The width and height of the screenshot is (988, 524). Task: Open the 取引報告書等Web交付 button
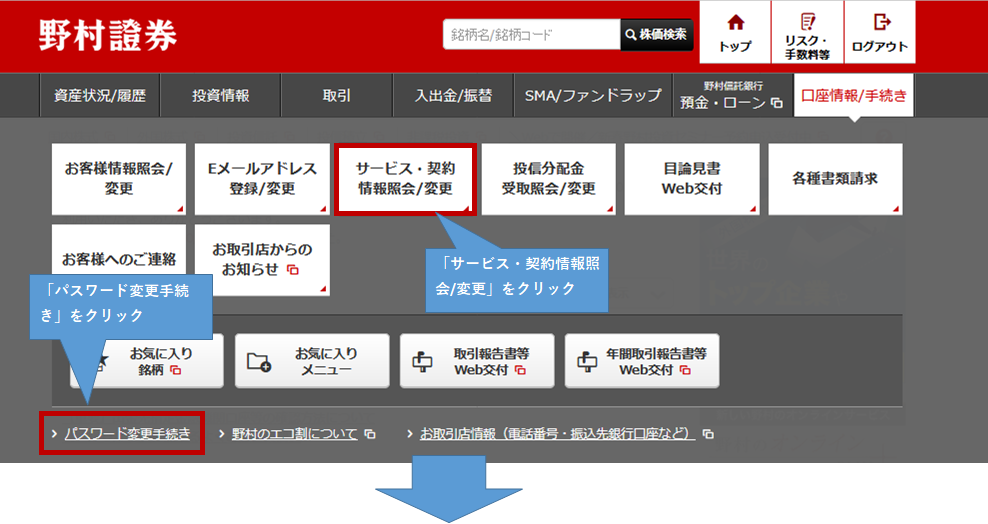tap(477, 361)
